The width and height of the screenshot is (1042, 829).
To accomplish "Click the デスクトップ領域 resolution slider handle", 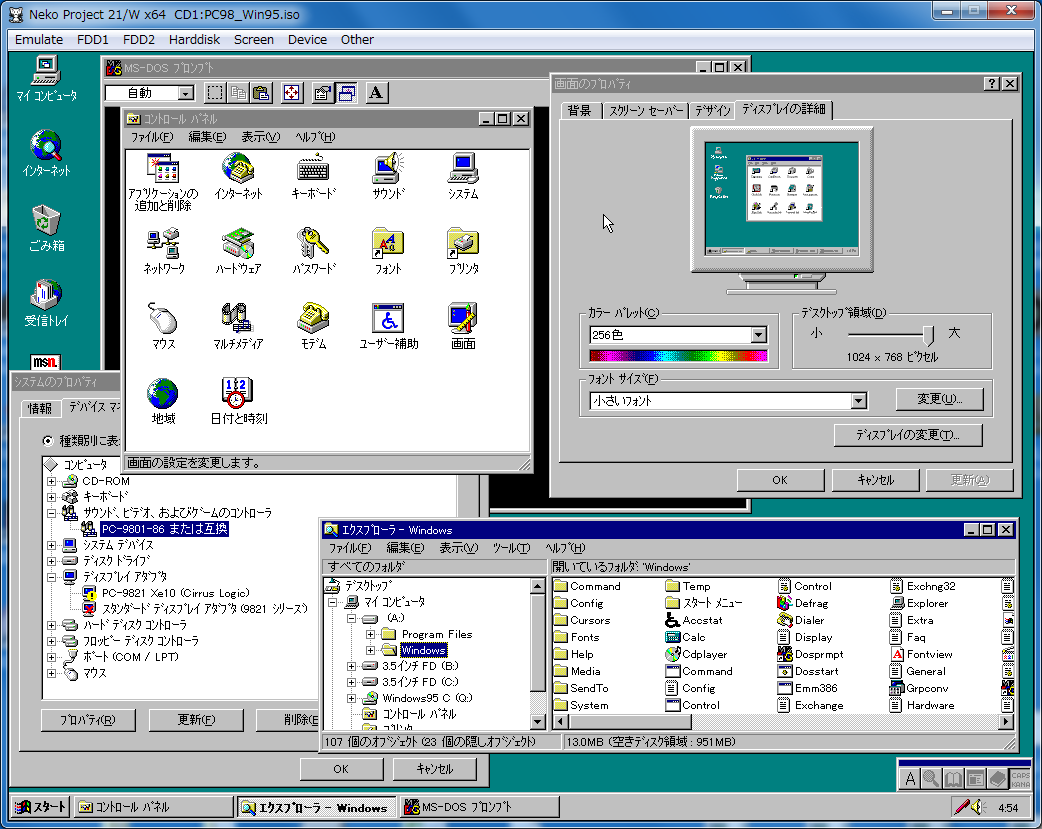I will [x=928, y=335].
